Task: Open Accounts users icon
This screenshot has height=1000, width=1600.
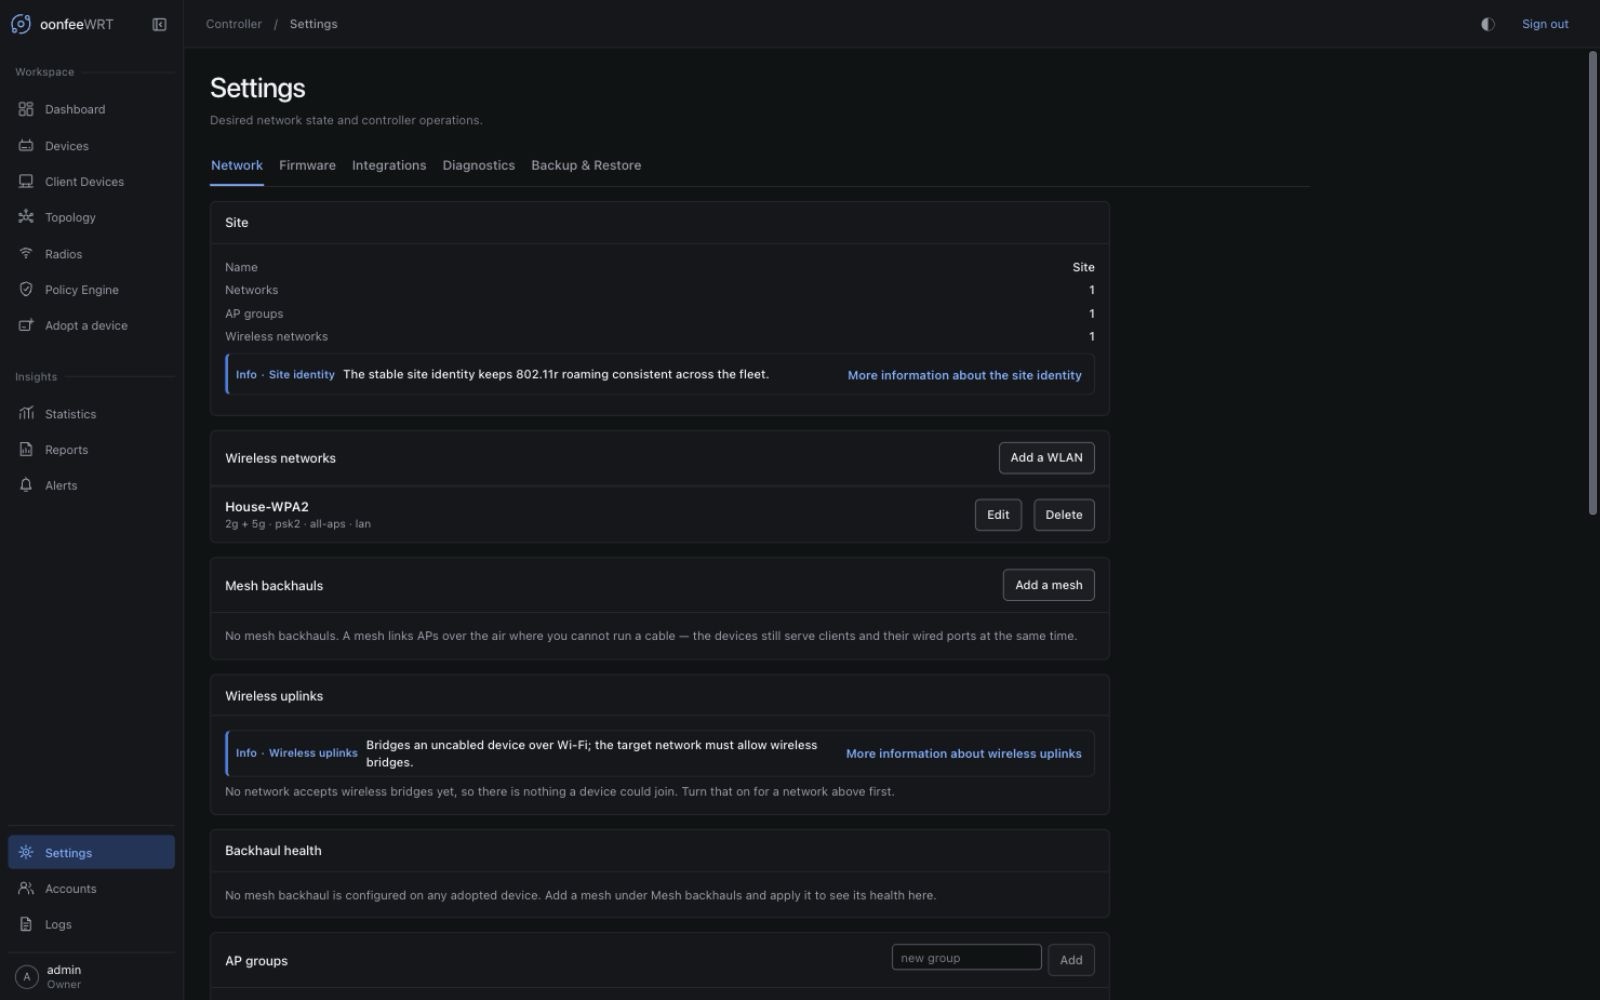Action: click(x=26, y=889)
